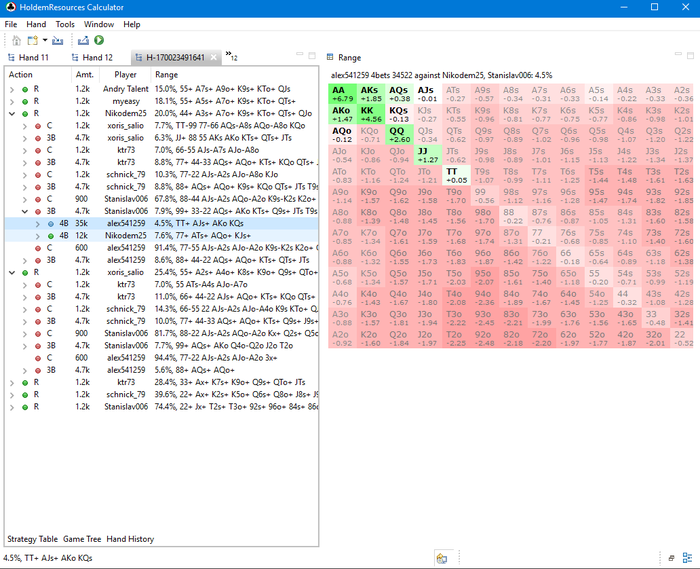
Task: Click the import tray toolbar icon
Action: [x=58, y=41]
